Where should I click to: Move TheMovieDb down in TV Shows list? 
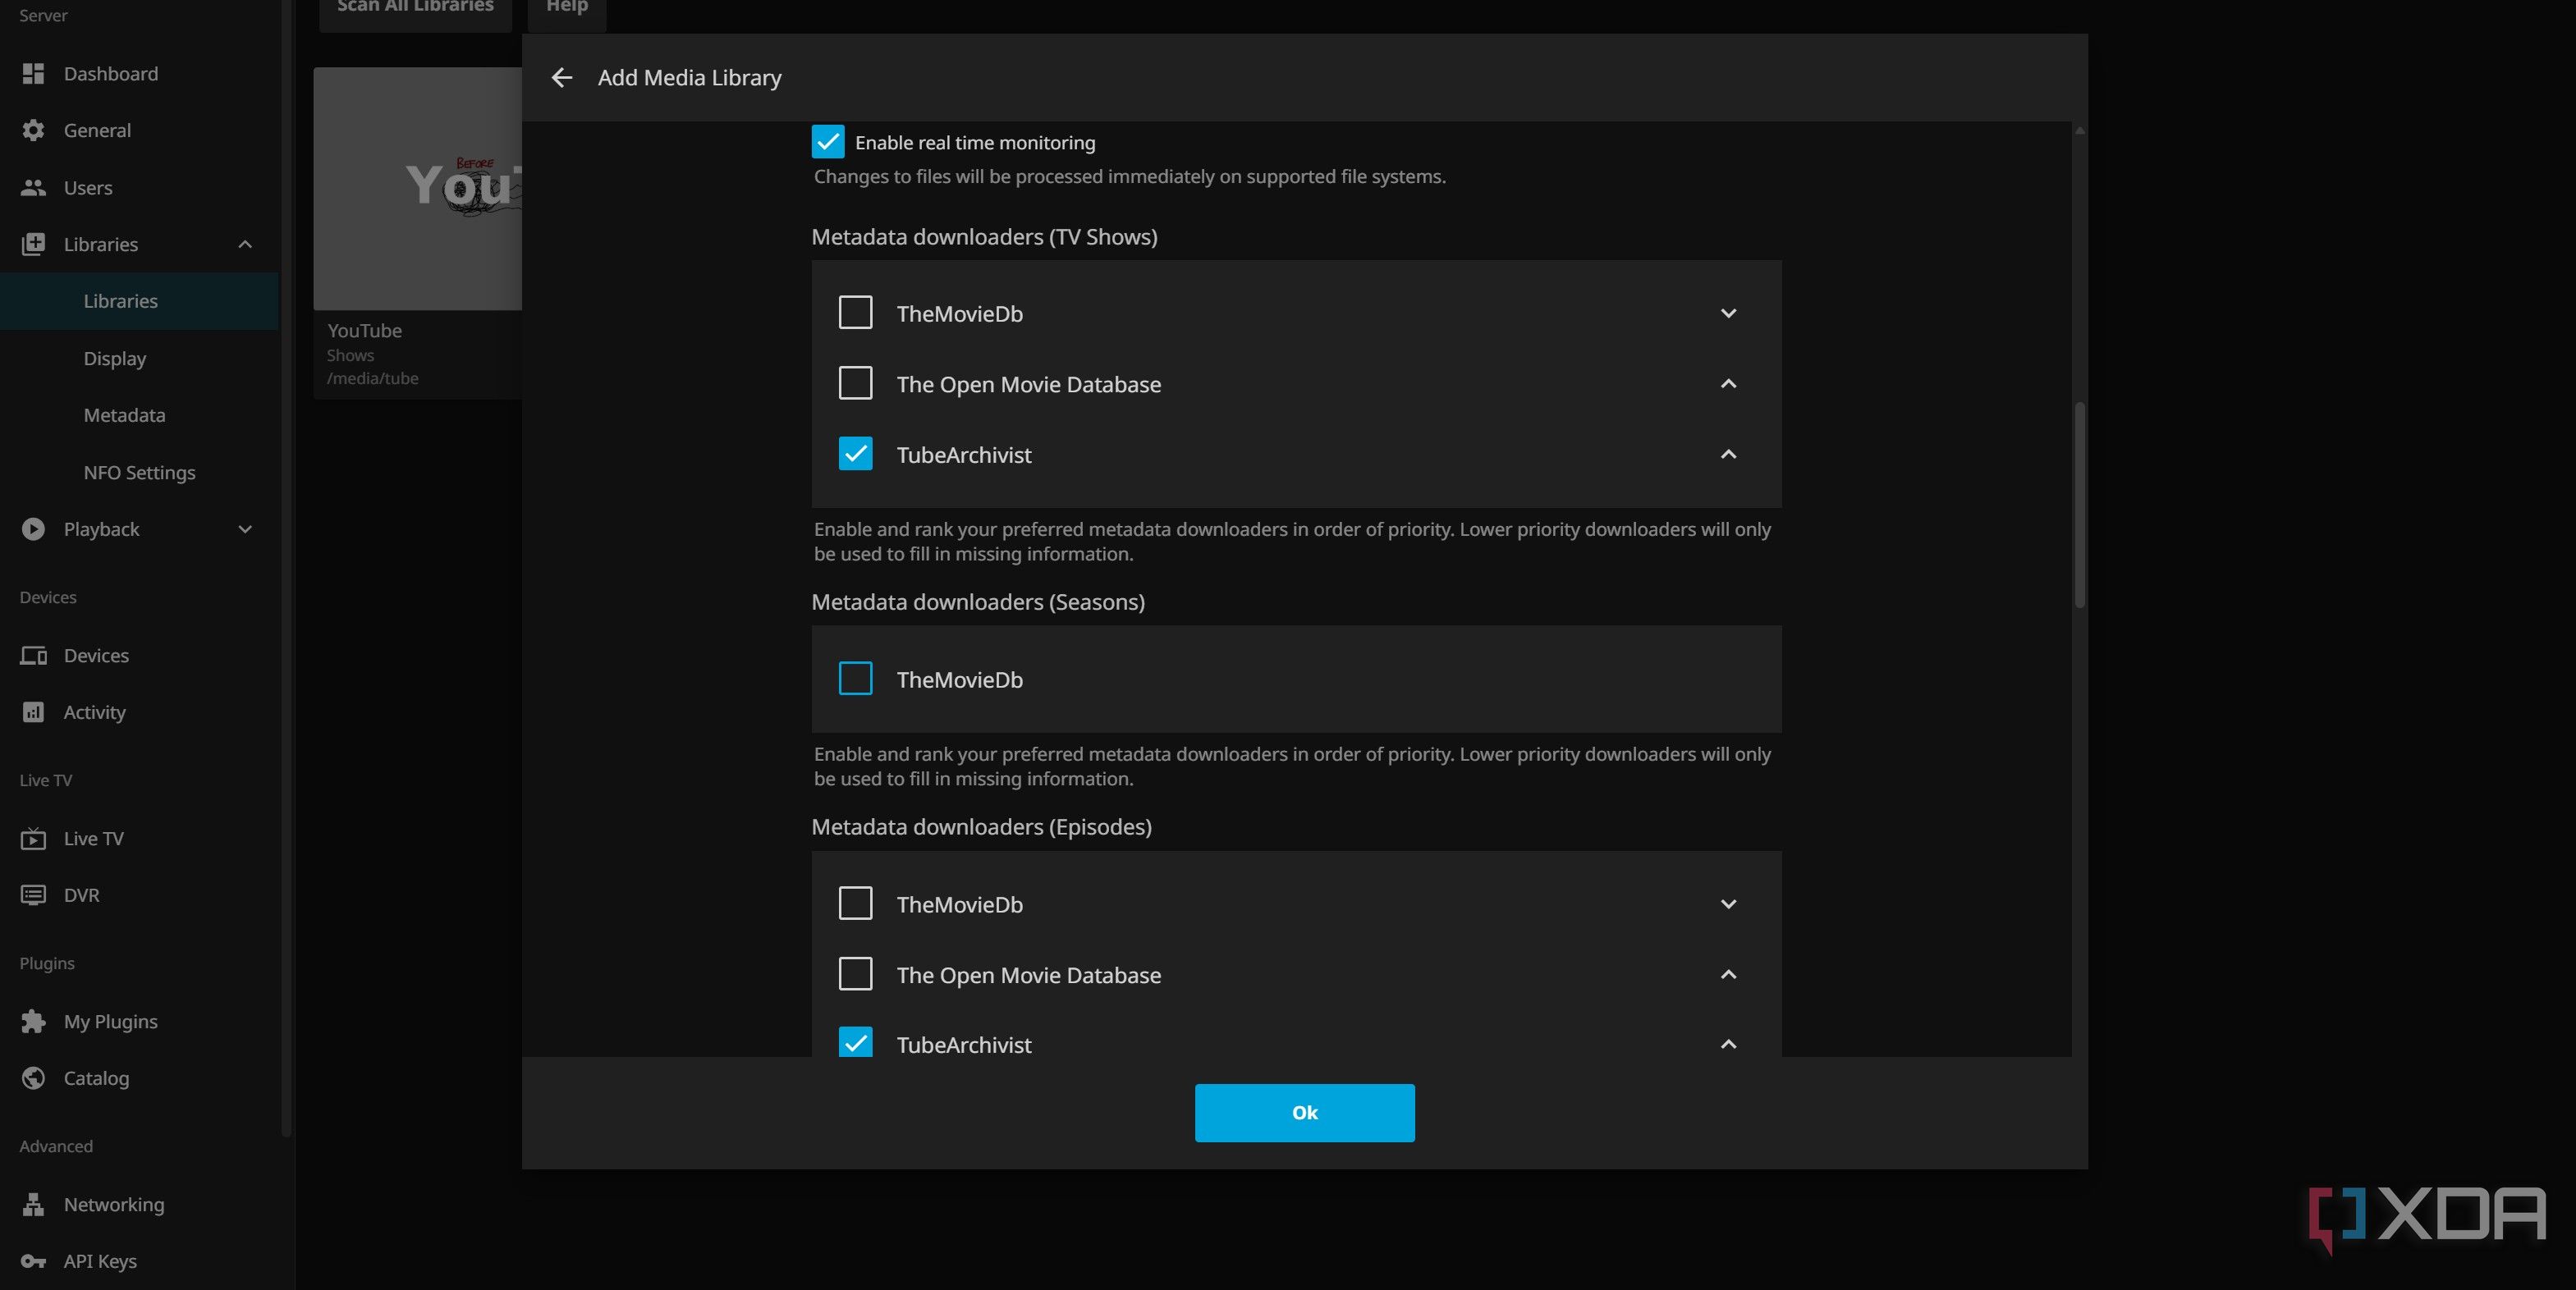pyautogui.click(x=1728, y=314)
